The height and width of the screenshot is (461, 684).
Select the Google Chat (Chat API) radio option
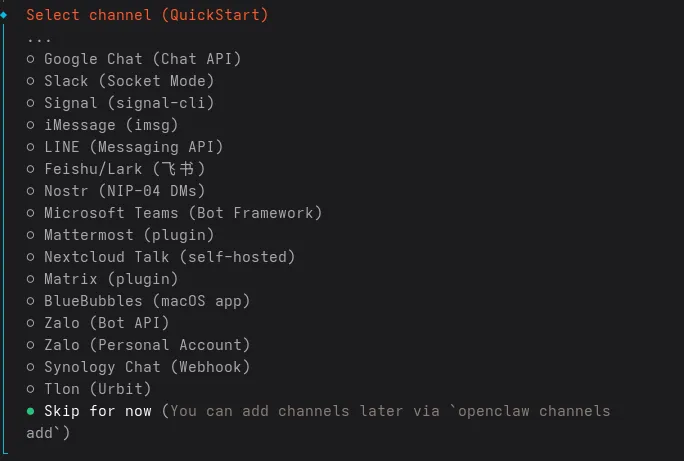pos(142,59)
